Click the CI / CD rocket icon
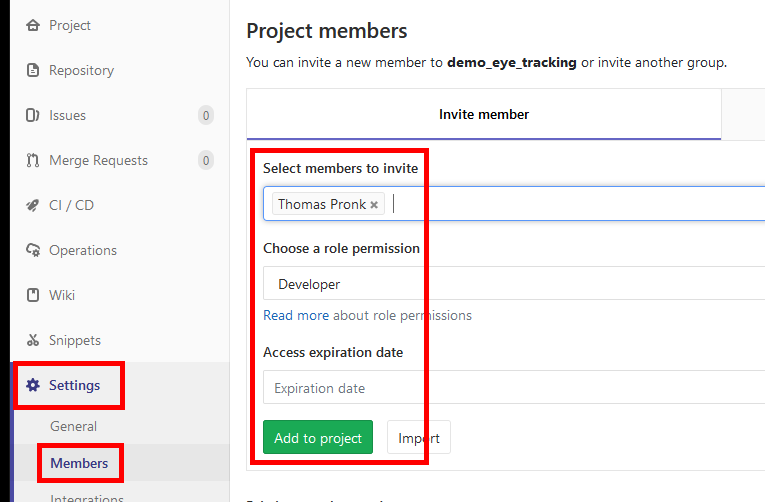 pyautogui.click(x=33, y=205)
